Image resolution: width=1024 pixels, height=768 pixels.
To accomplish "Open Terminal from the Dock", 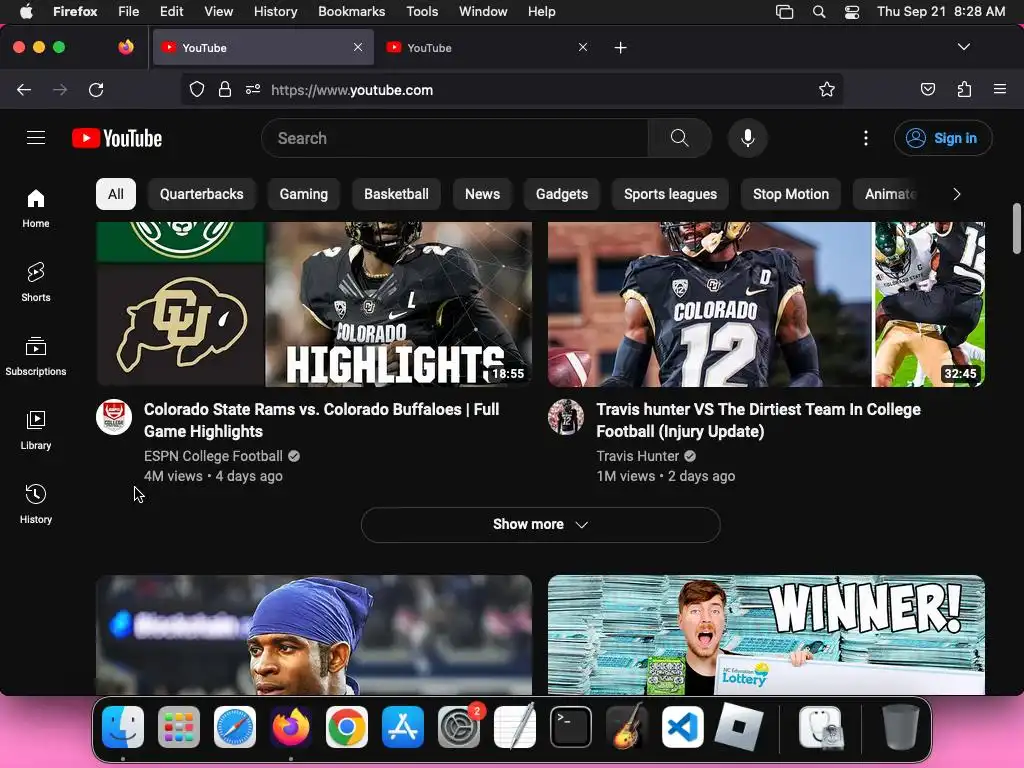I will coord(571,727).
